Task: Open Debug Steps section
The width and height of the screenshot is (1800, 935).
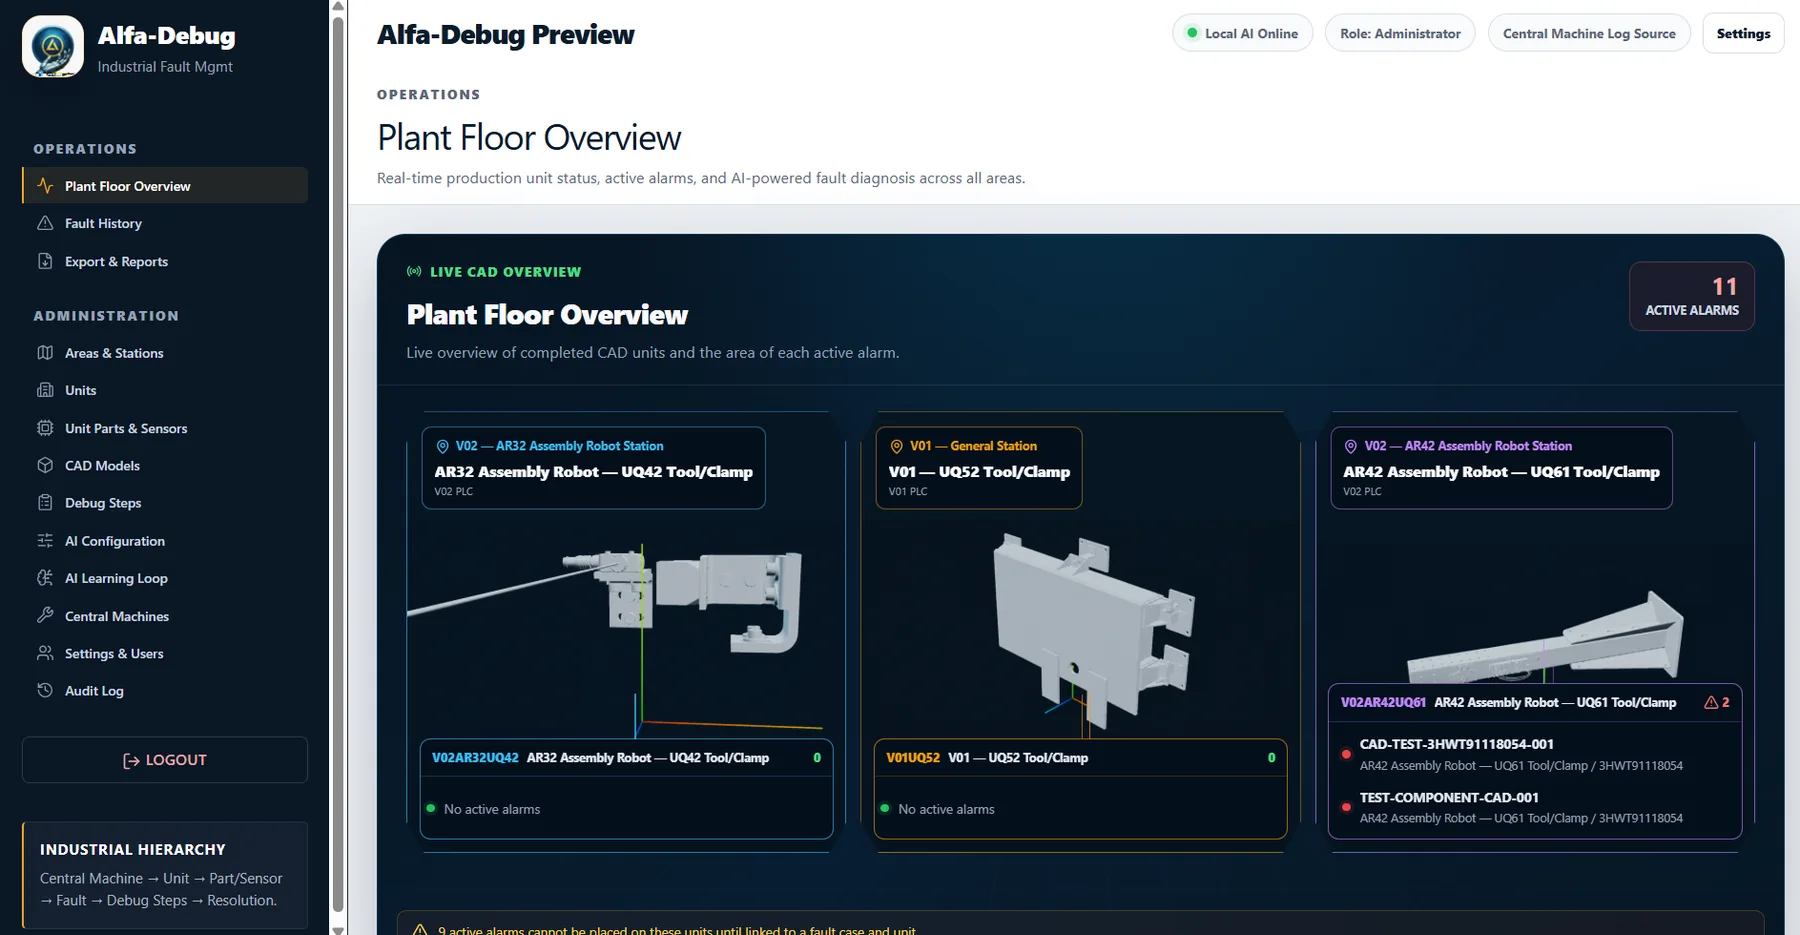Action: [x=165, y=503]
